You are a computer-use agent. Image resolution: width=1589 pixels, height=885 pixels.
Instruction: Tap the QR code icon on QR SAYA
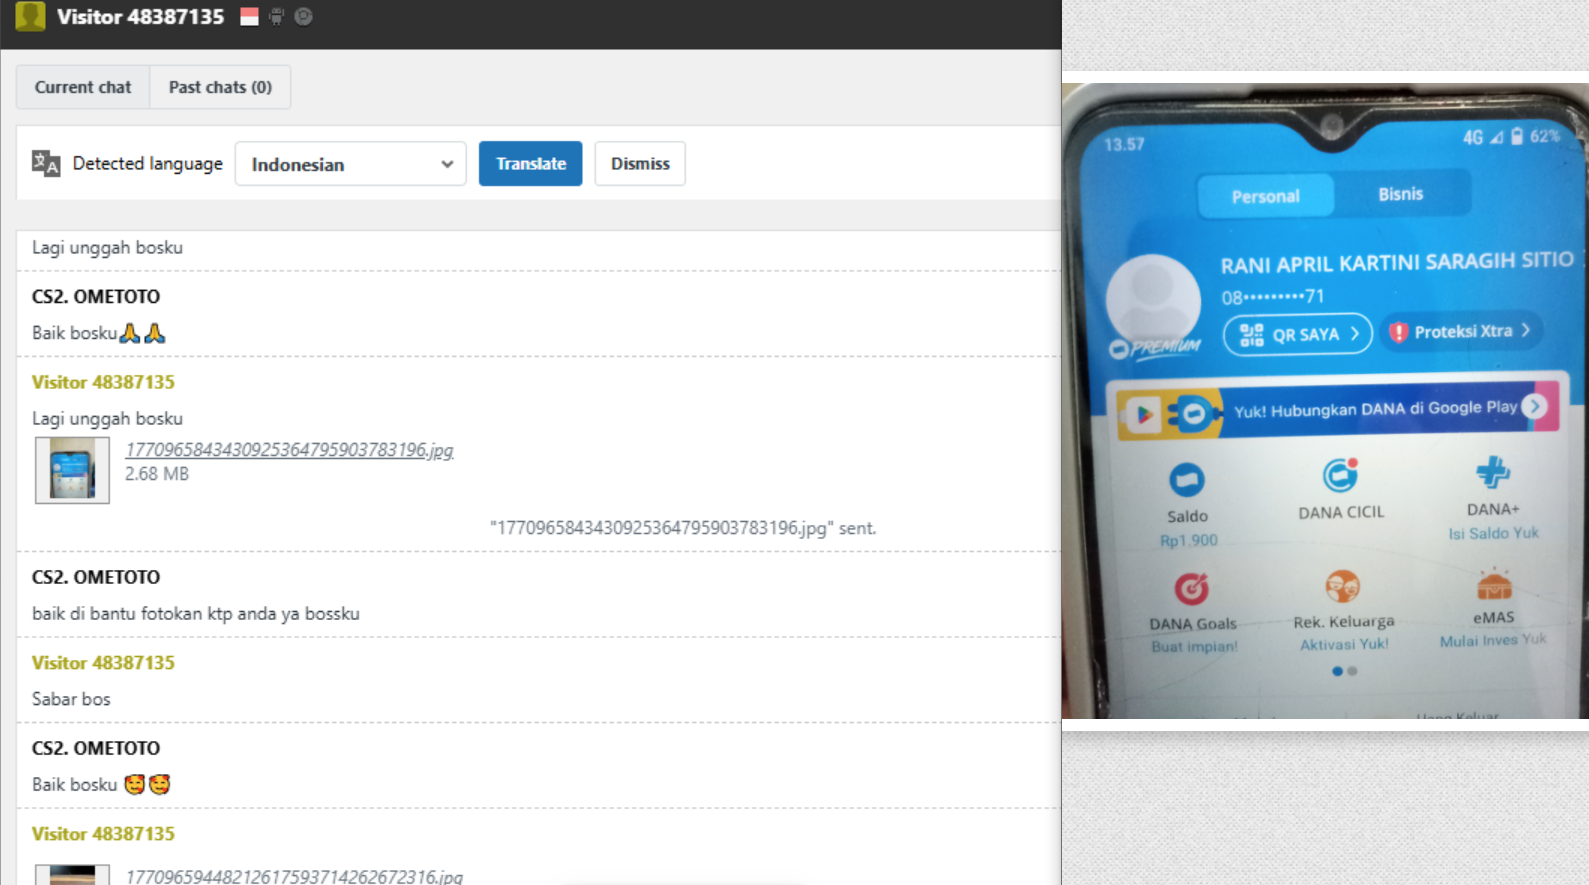(x=1251, y=335)
